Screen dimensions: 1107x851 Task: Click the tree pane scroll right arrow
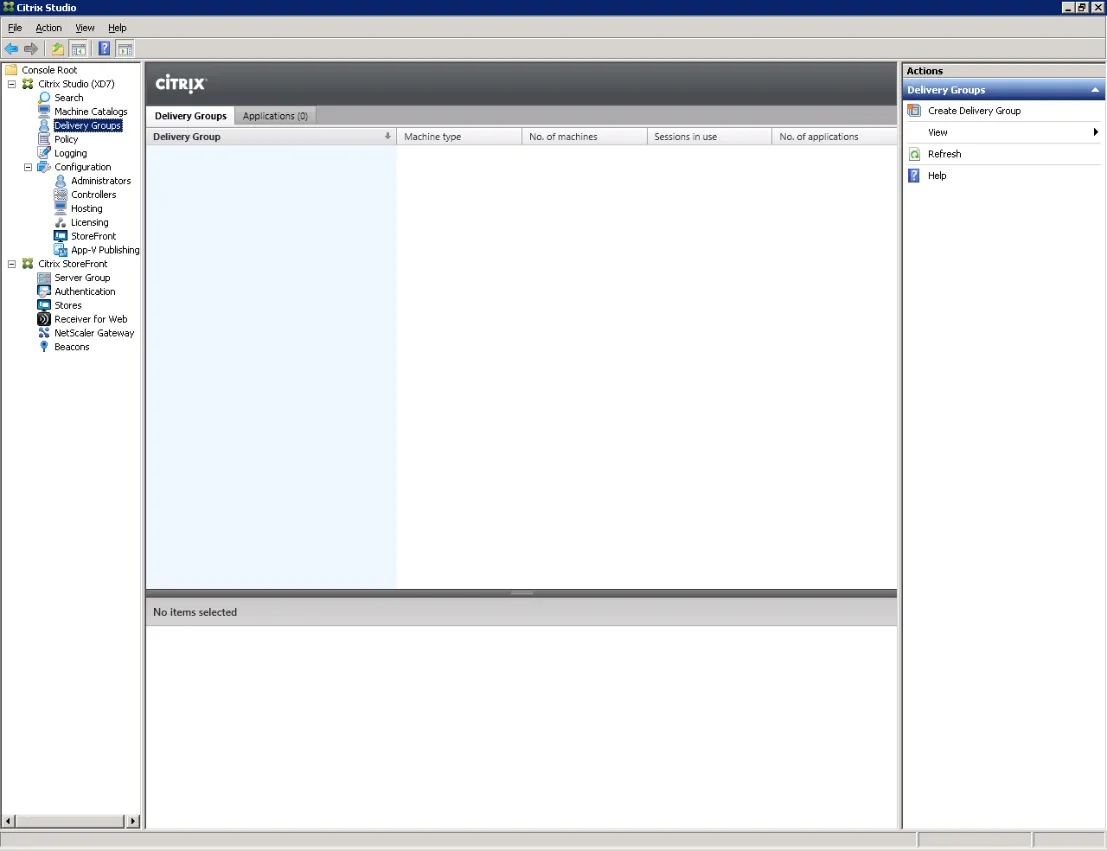tap(133, 821)
